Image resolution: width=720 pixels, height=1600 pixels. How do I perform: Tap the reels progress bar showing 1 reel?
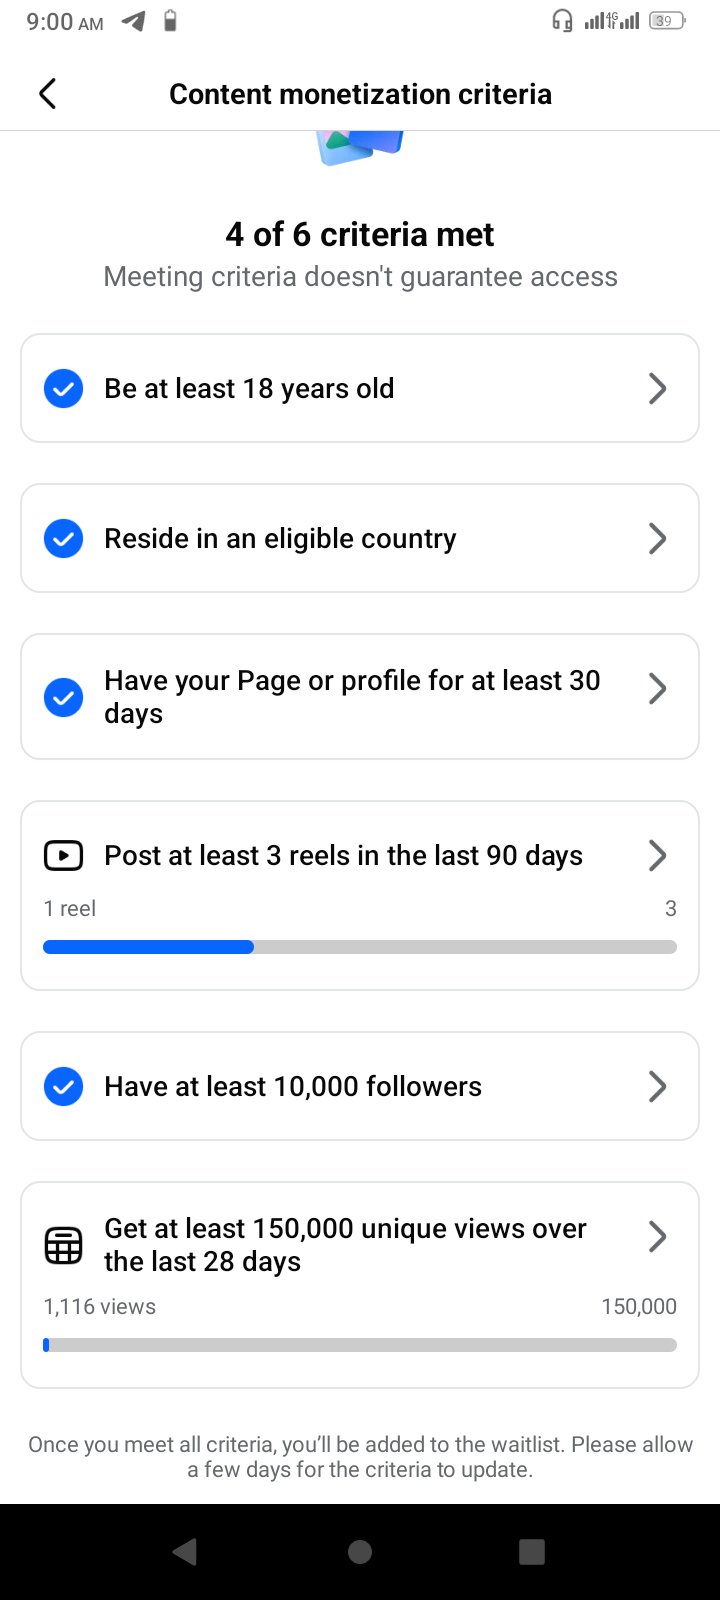[360, 947]
